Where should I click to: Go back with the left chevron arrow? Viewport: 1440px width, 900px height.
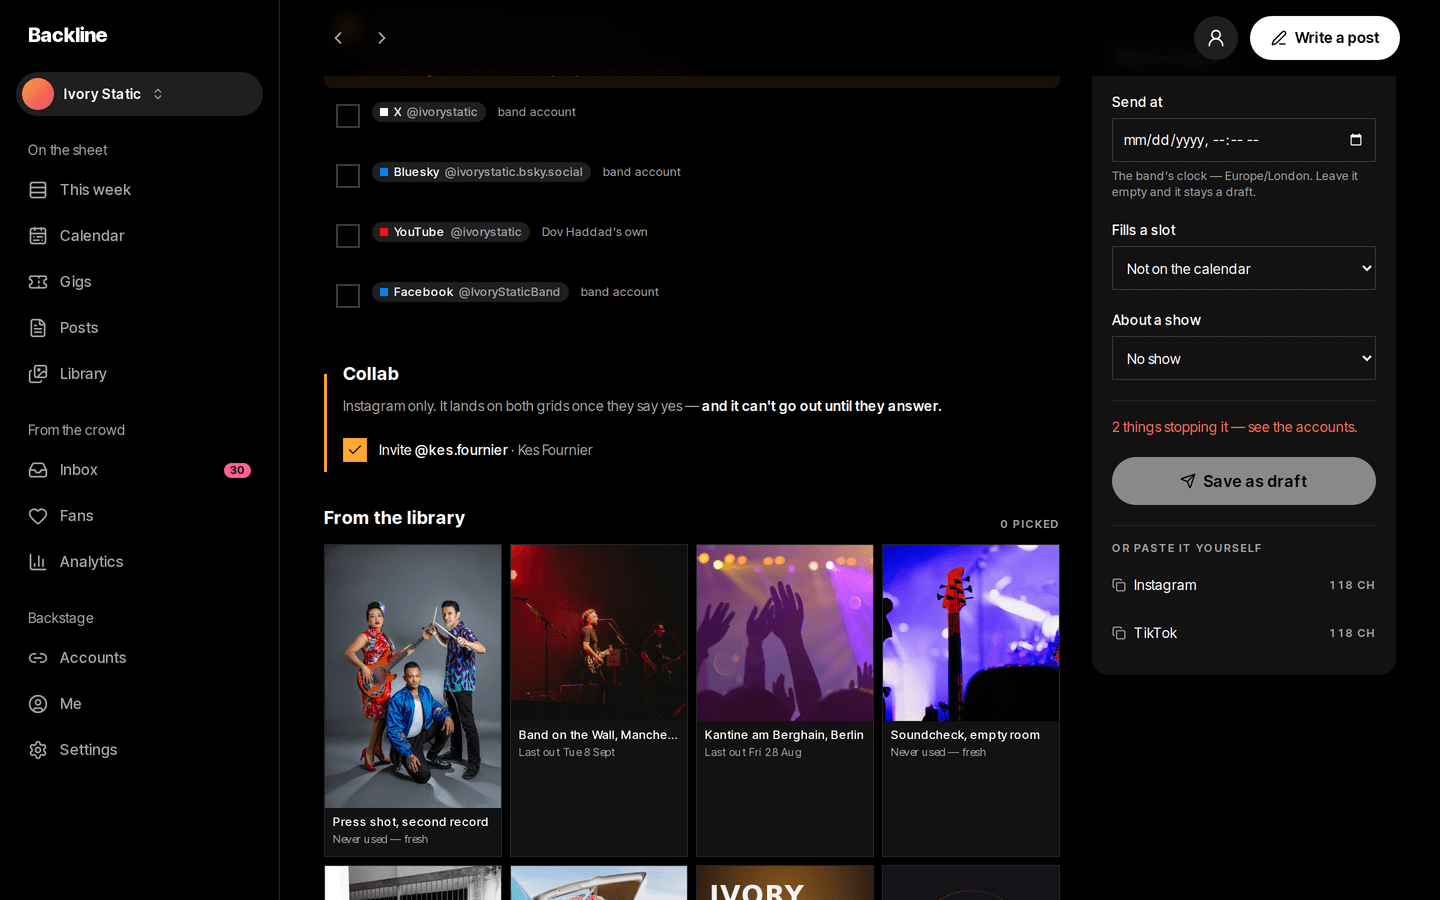338,38
